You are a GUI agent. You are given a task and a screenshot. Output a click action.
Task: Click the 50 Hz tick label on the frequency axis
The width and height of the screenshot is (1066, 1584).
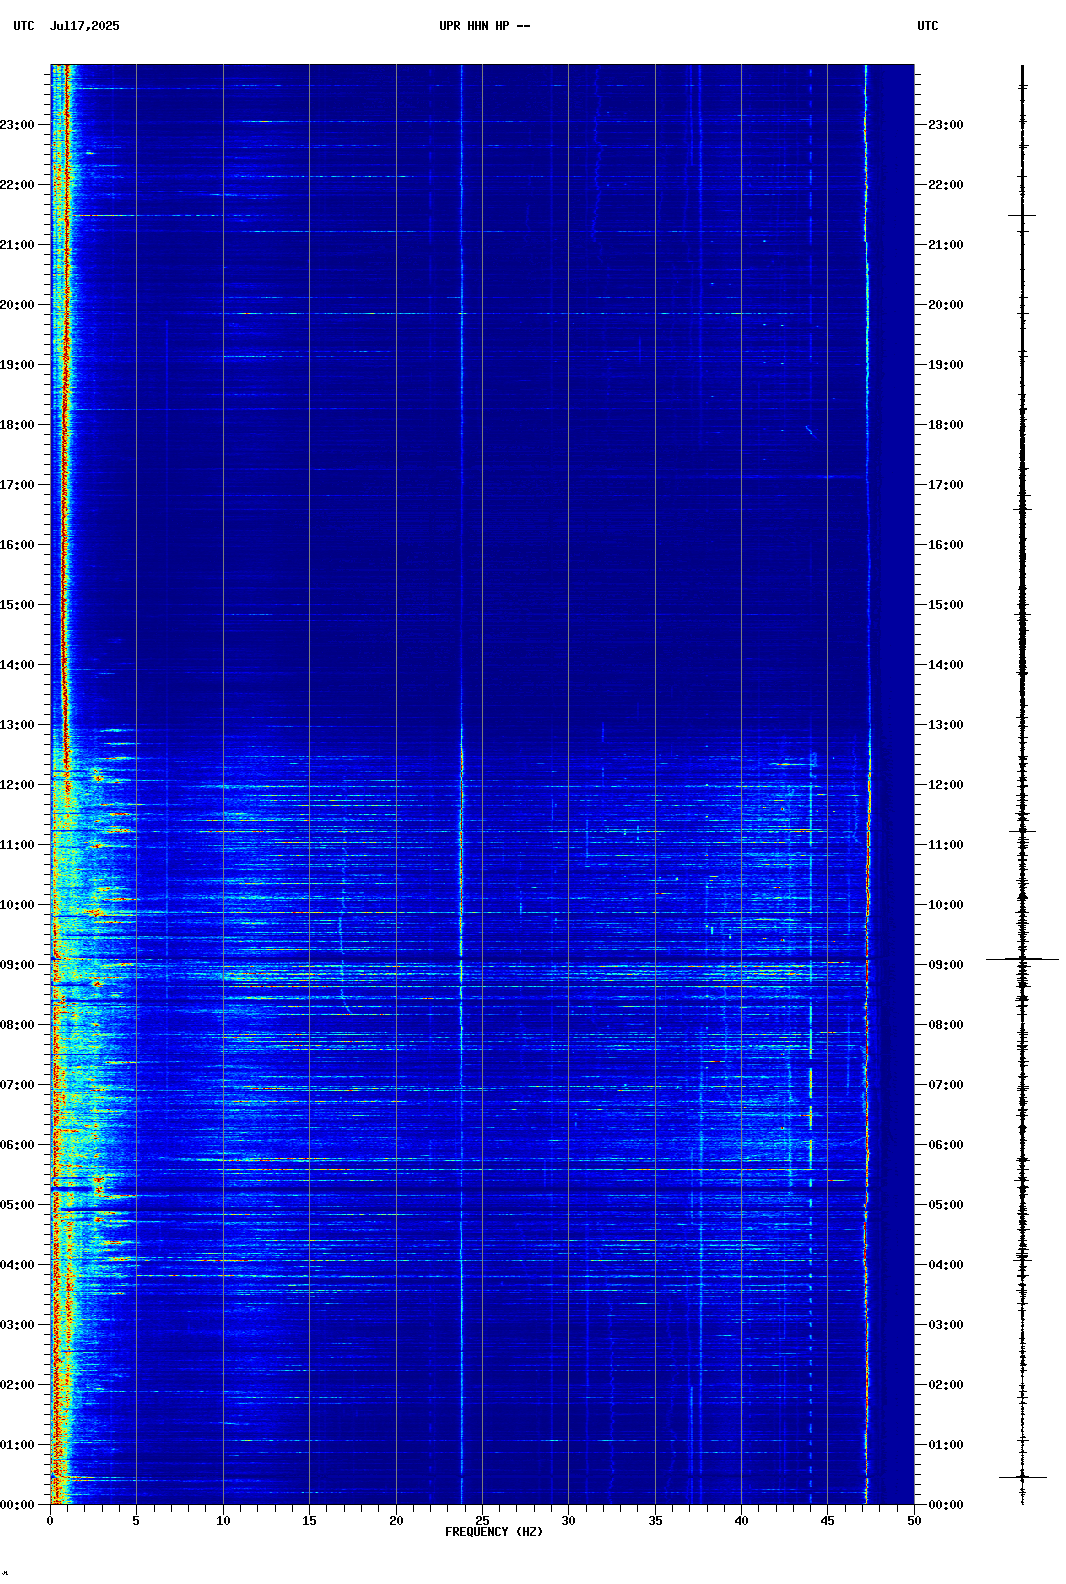click(x=914, y=1521)
